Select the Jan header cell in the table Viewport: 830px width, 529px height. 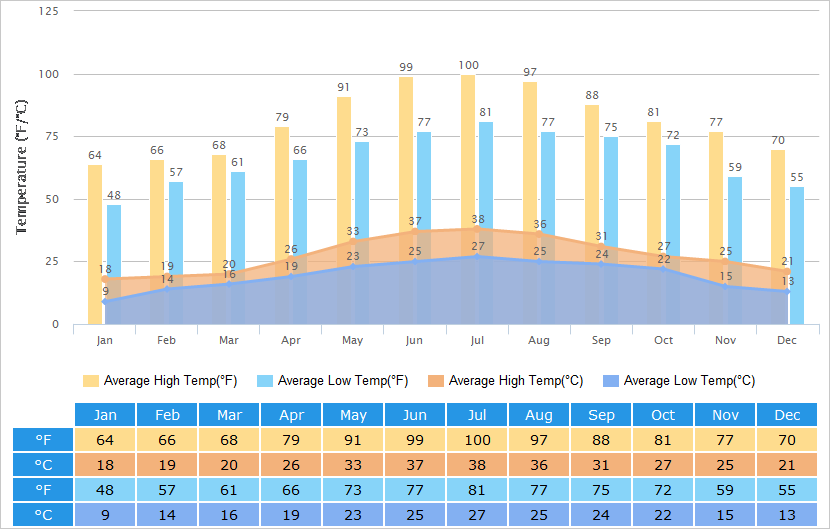pos(105,415)
